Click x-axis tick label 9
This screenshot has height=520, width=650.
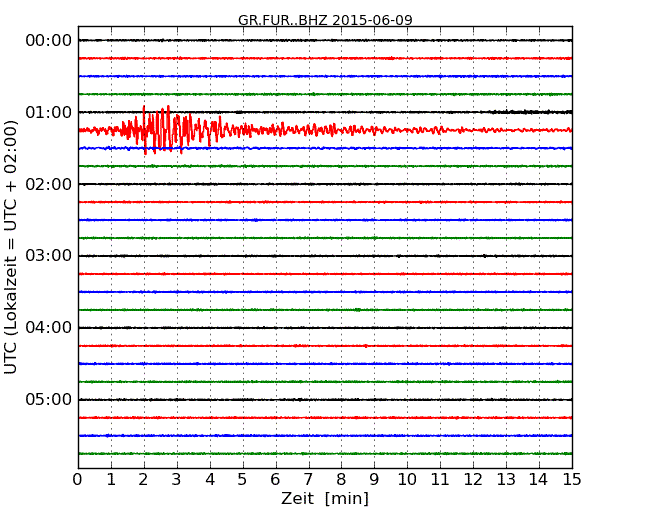[374, 480]
